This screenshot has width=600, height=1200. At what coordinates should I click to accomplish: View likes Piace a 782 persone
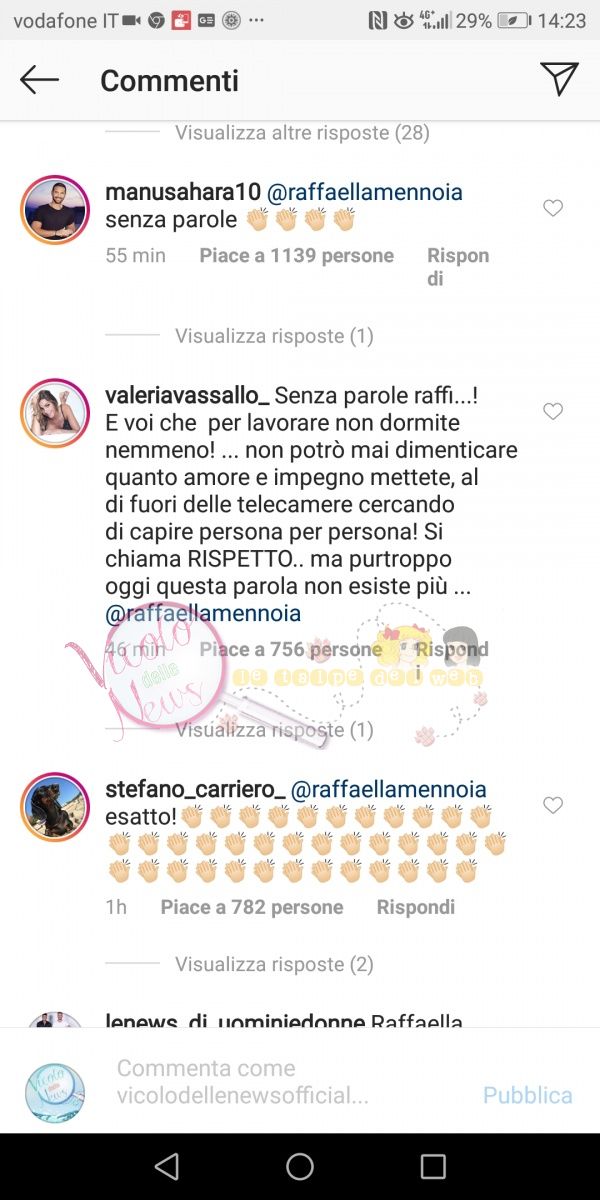(x=252, y=907)
